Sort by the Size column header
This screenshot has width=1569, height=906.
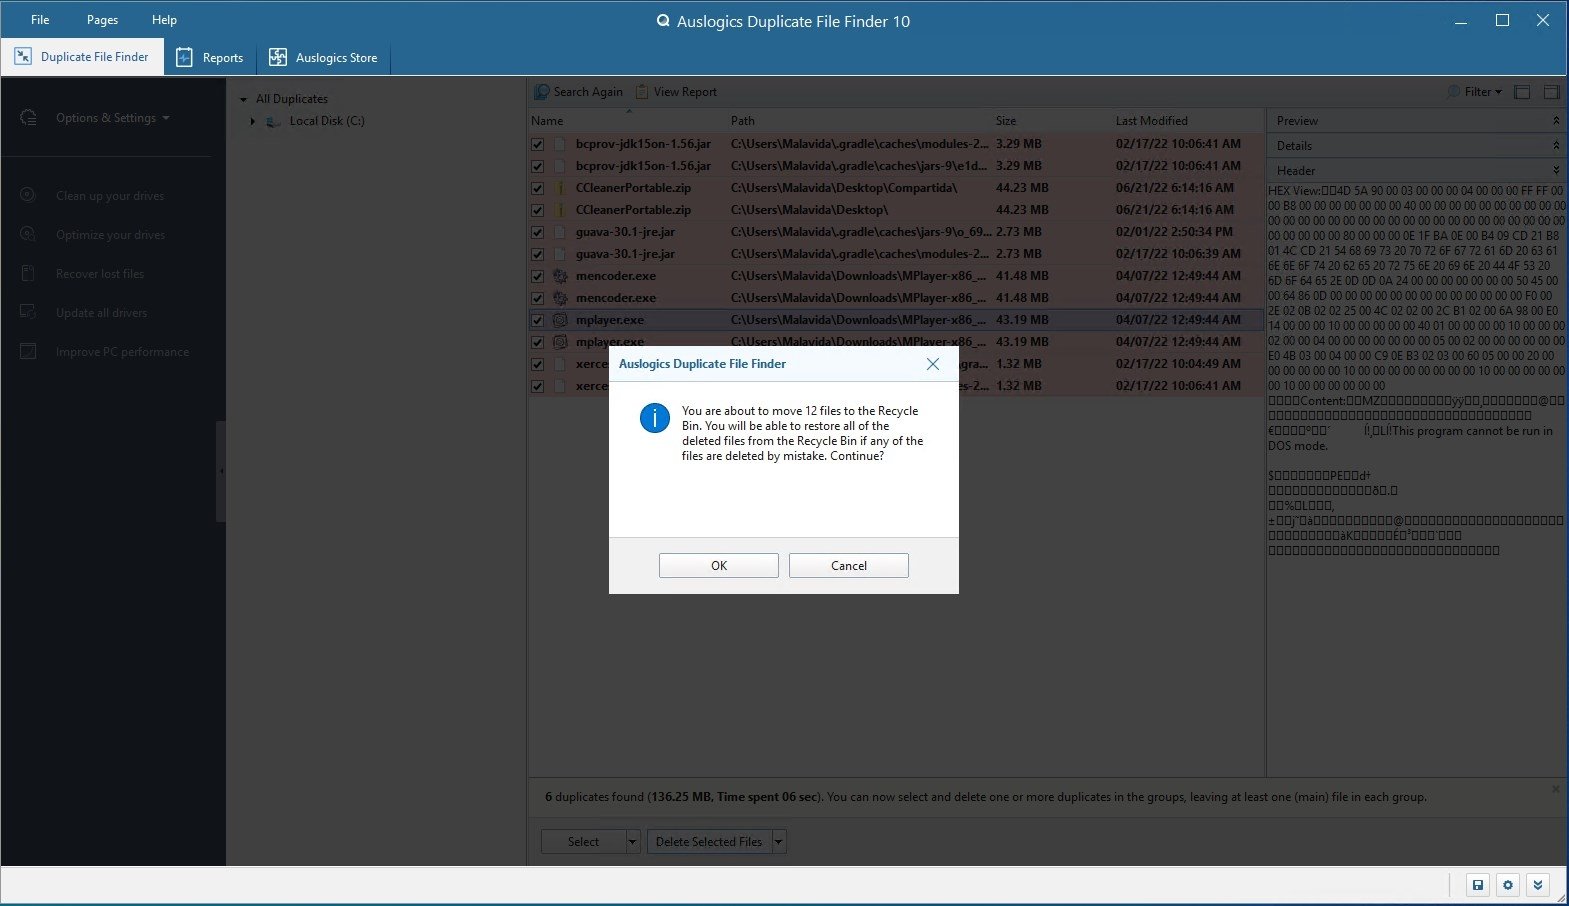(x=1006, y=121)
